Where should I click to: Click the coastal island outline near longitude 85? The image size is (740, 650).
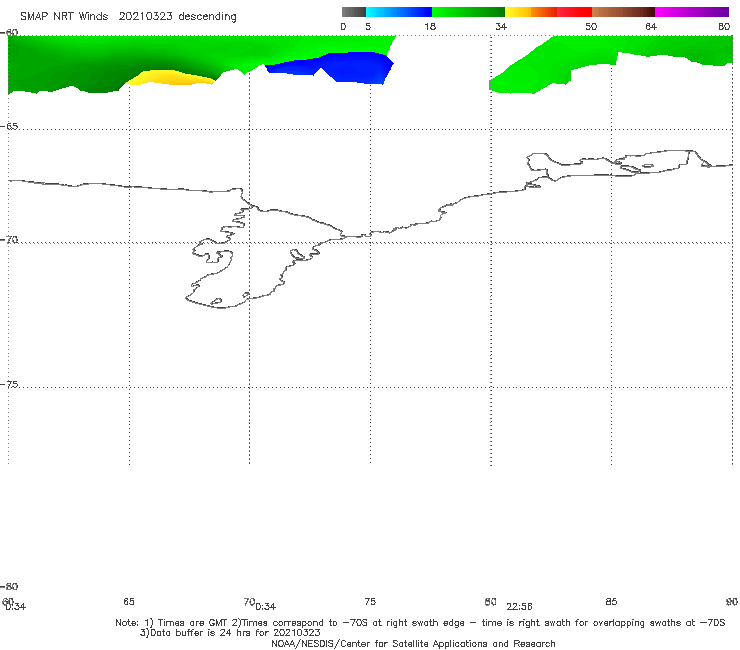coord(654,162)
